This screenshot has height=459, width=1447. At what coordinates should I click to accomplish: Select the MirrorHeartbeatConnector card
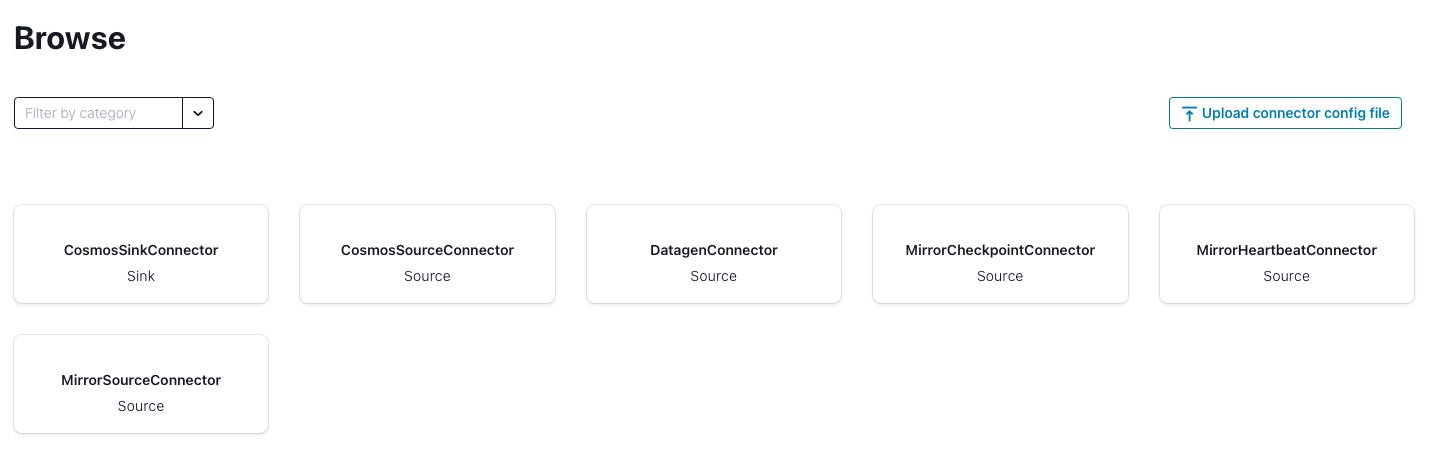click(x=1287, y=254)
